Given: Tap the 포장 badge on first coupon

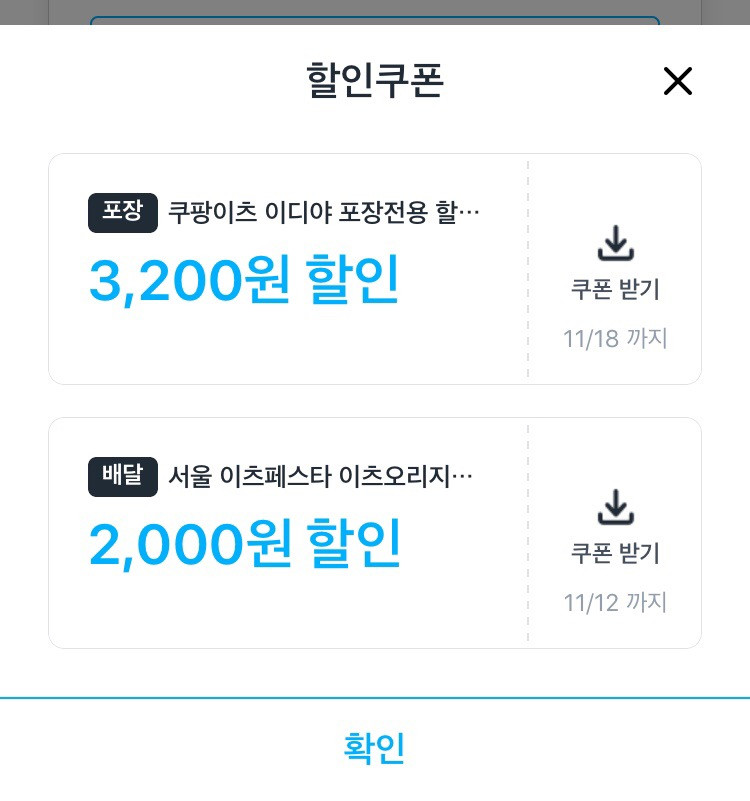Looking at the screenshot, I should coord(123,213).
